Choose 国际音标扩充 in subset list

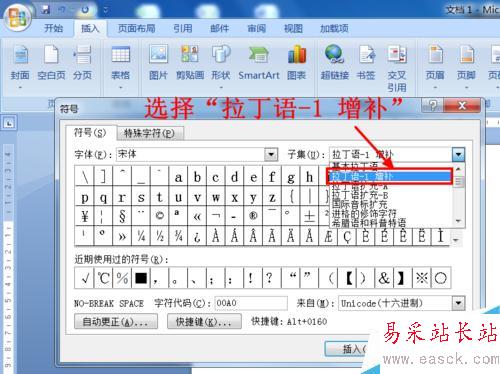390,204
